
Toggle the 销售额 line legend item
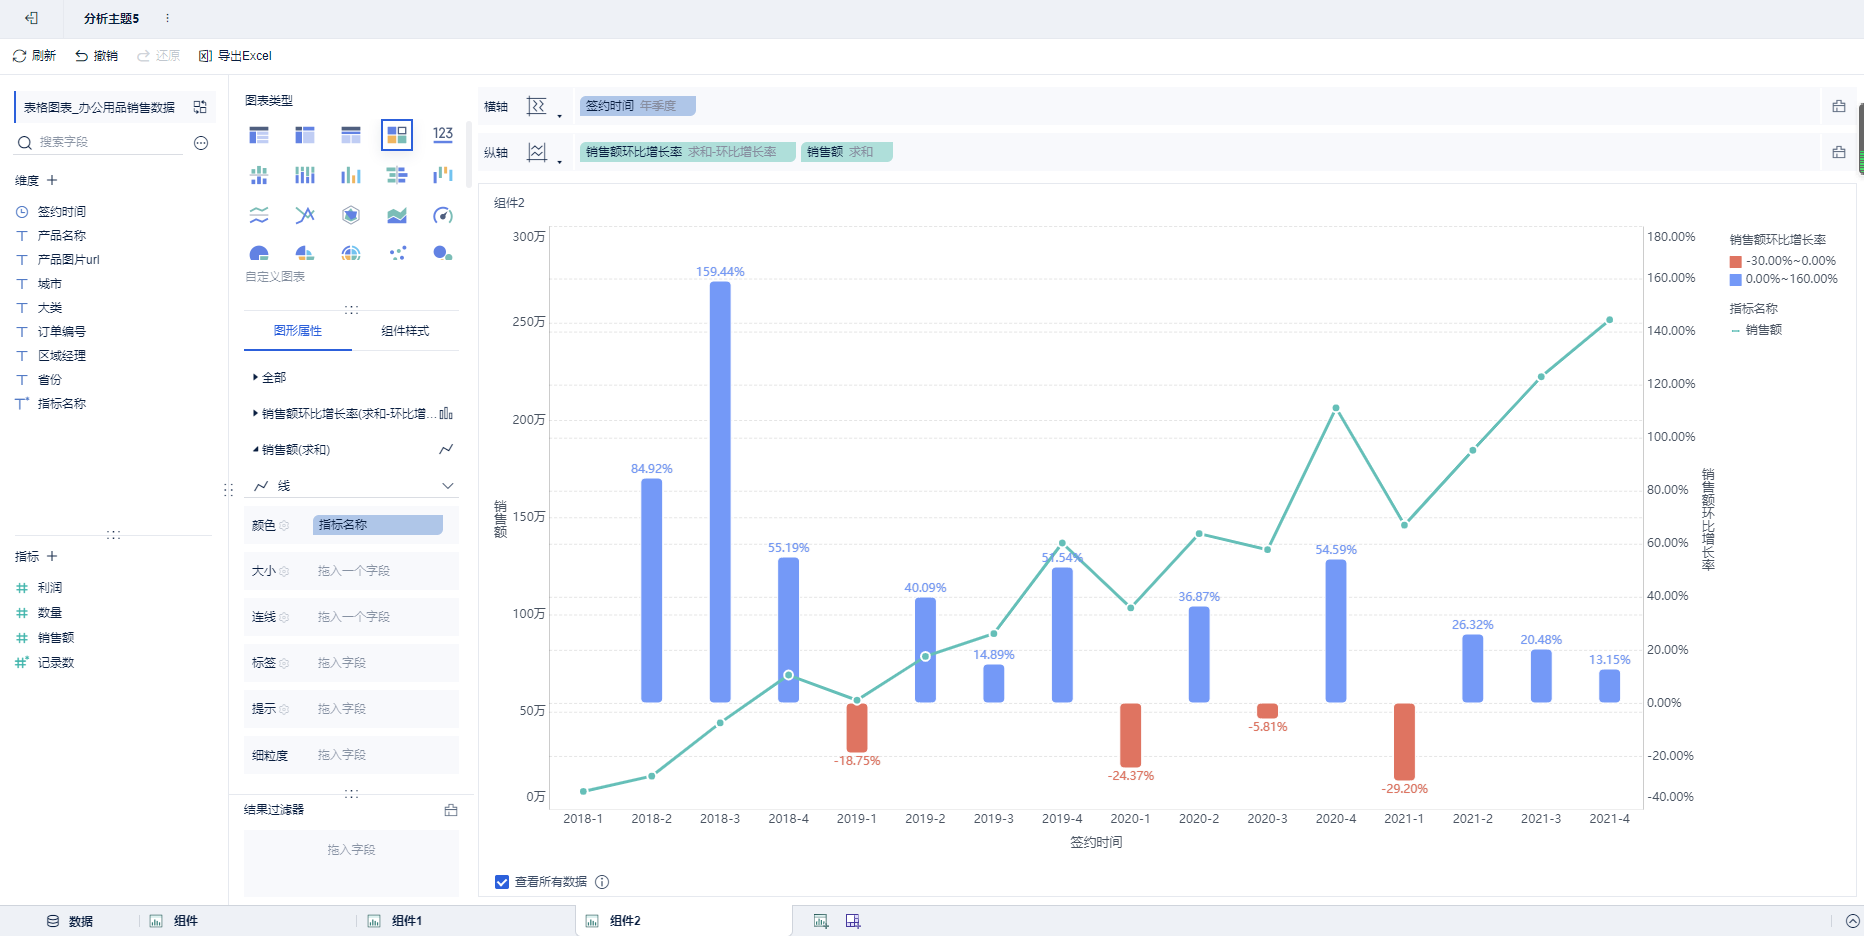[x=1756, y=330]
